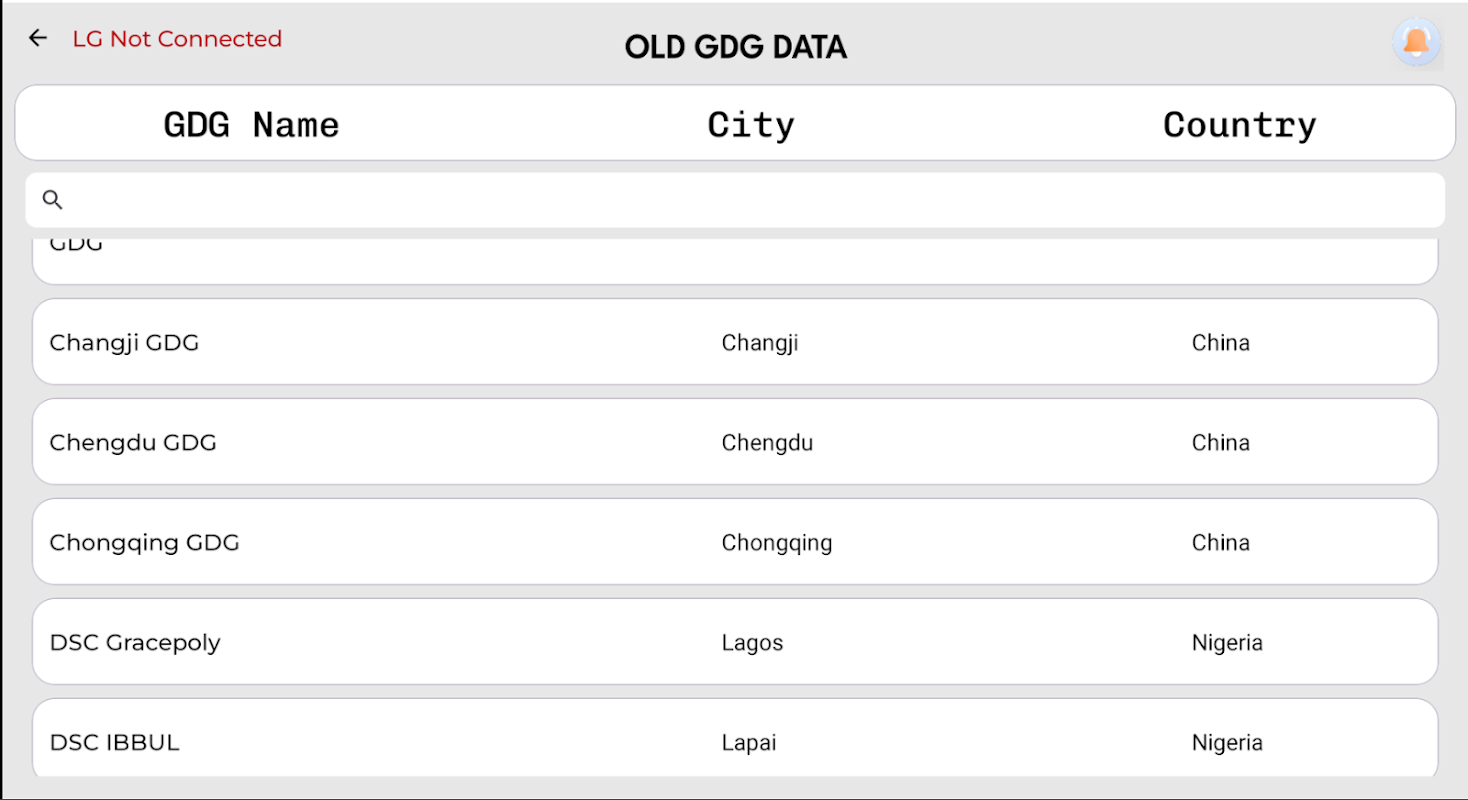Click Nigeria in DSC Gracepoly row
Viewport: 1468px width, 800px height.
[1227, 643]
